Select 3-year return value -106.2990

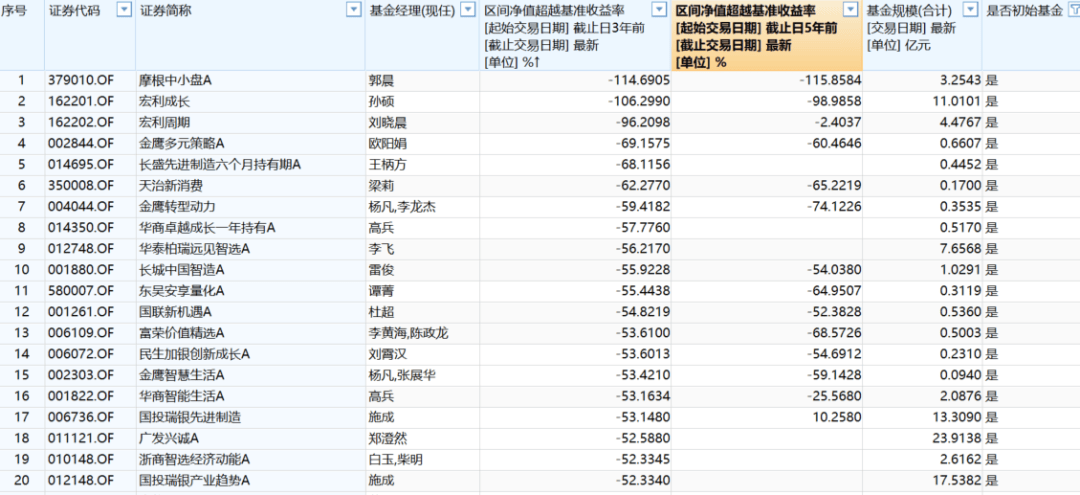[x=638, y=102]
